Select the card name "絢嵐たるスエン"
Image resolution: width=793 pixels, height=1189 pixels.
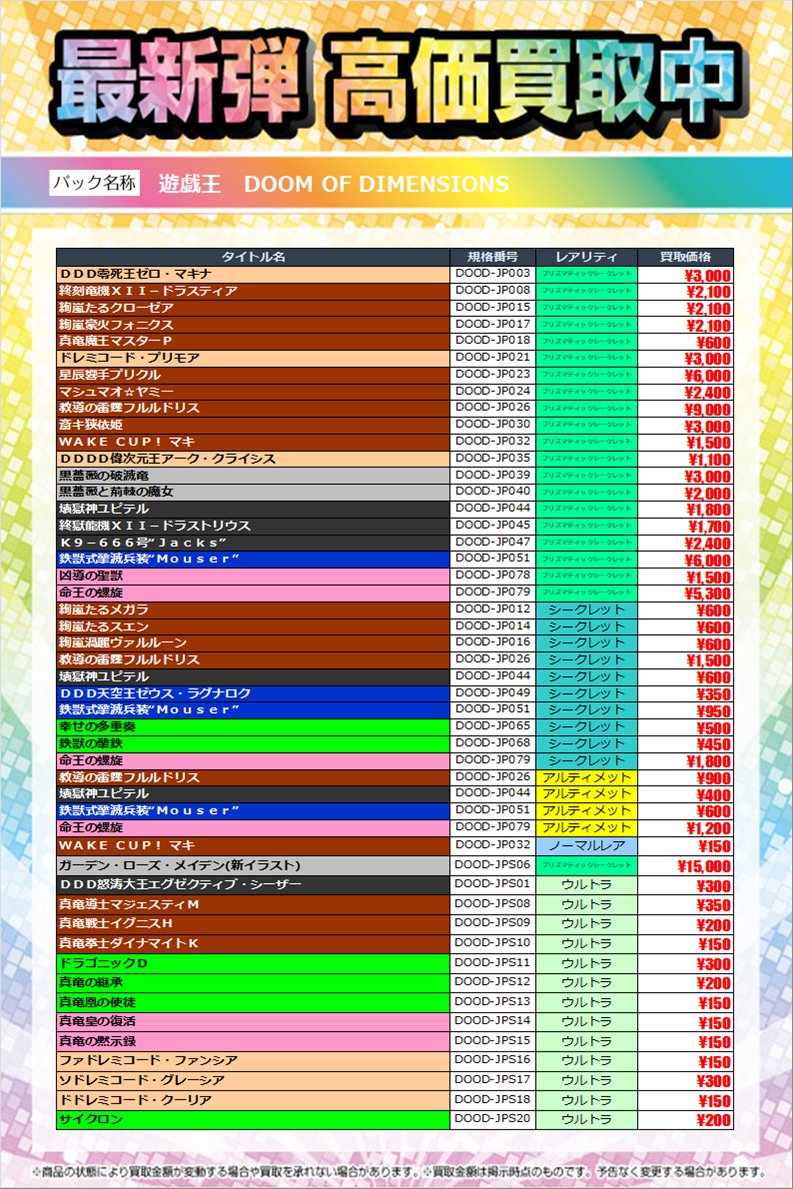coord(104,626)
